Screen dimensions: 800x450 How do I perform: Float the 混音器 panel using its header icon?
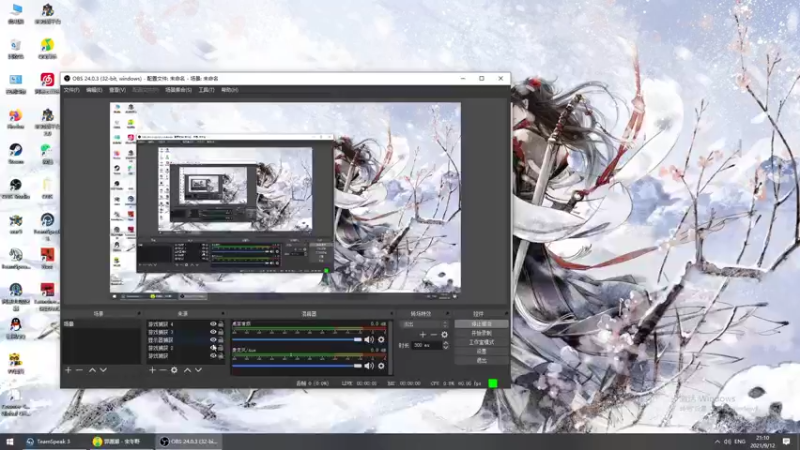coord(391,314)
